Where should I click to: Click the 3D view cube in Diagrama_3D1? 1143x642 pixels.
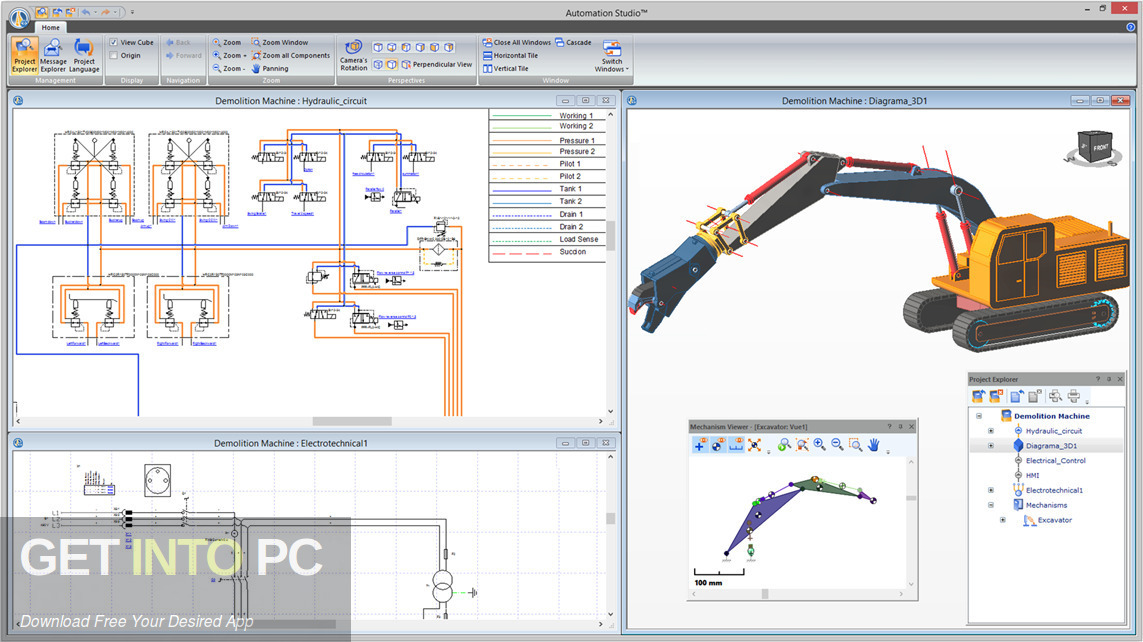pyautogui.click(x=1094, y=147)
